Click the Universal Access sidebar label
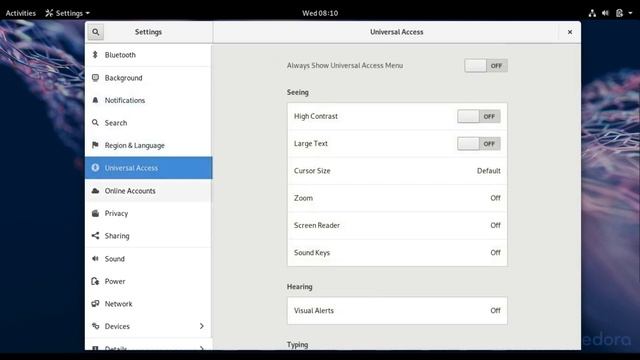The image size is (640, 360). [131, 168]
